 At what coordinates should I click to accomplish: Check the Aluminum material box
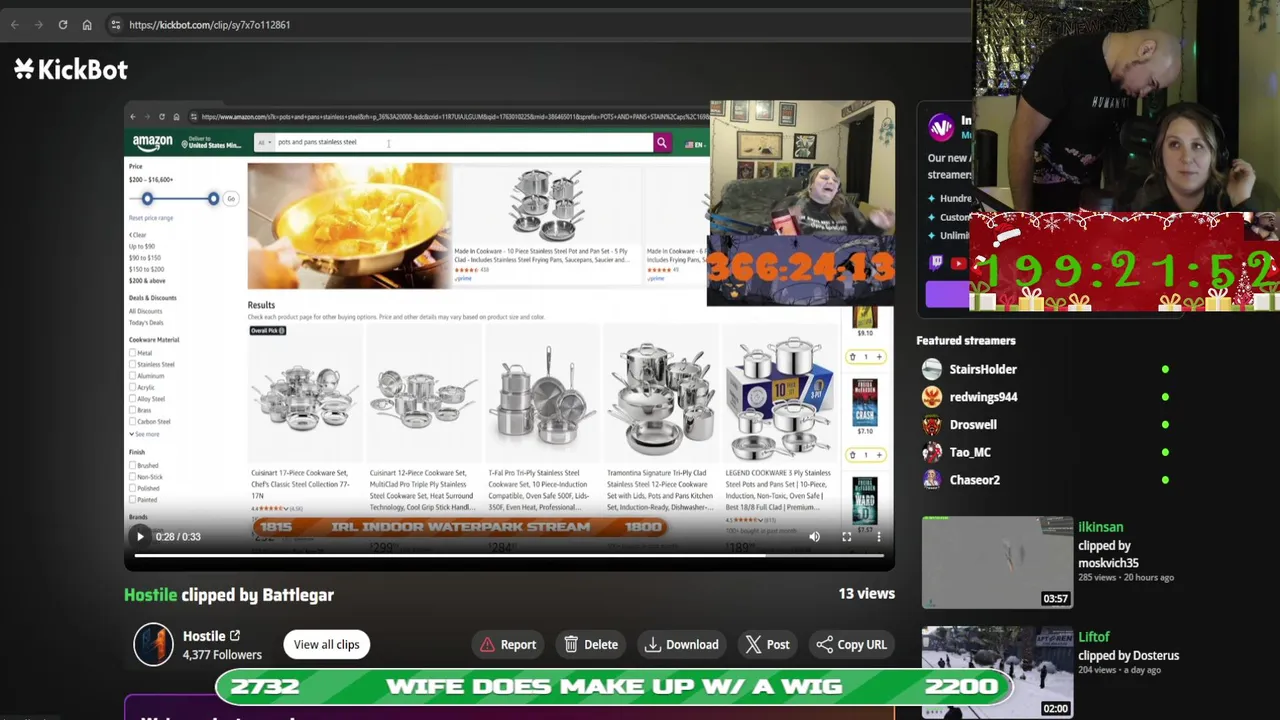tap(132, 376)
